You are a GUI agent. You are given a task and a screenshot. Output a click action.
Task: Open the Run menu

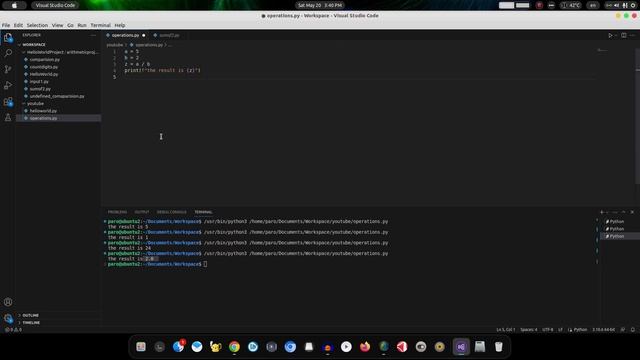82,25
